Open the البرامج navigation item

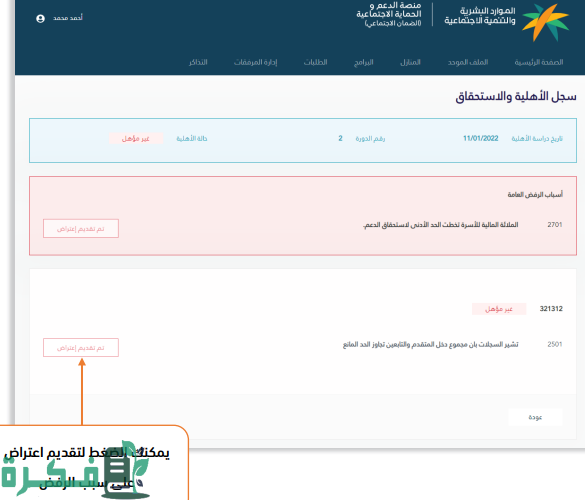click(364, 62)
